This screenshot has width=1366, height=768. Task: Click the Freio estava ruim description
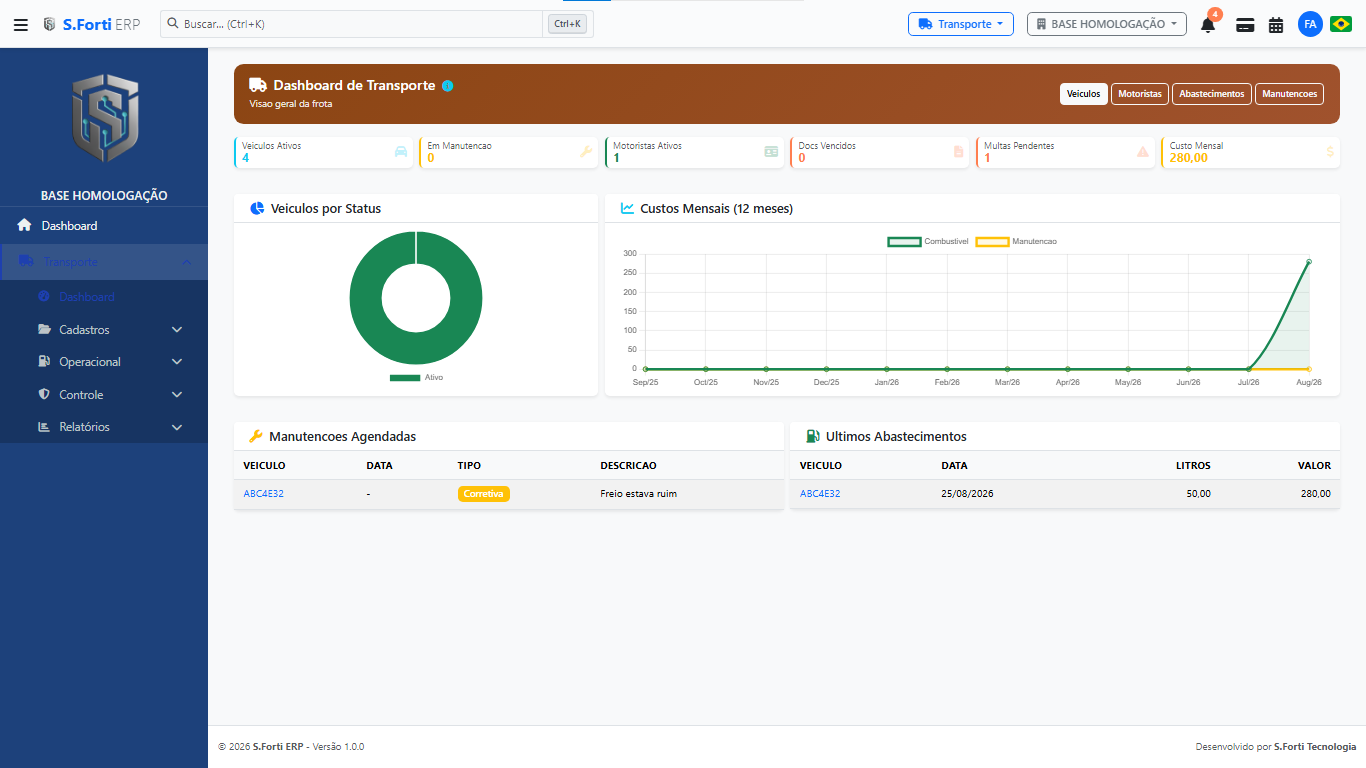coord(638,494)
